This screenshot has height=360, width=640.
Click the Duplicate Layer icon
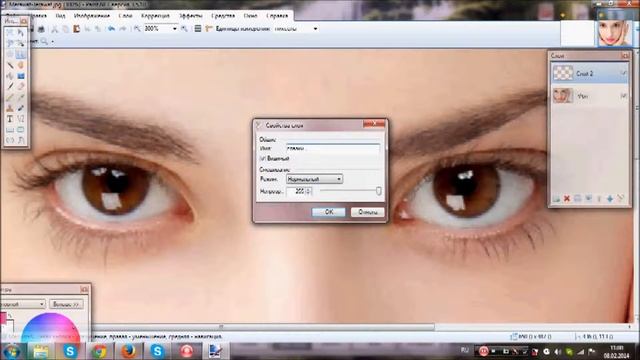click(578, 199)
